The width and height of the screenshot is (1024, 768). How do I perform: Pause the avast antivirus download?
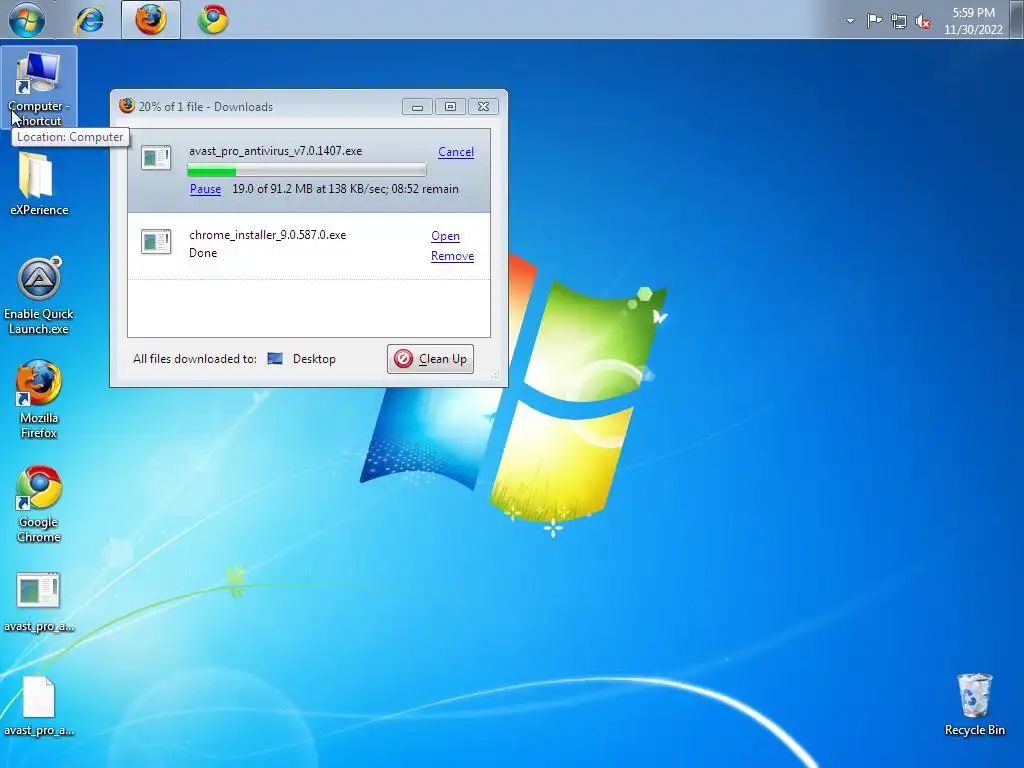[x=205, y=189]
